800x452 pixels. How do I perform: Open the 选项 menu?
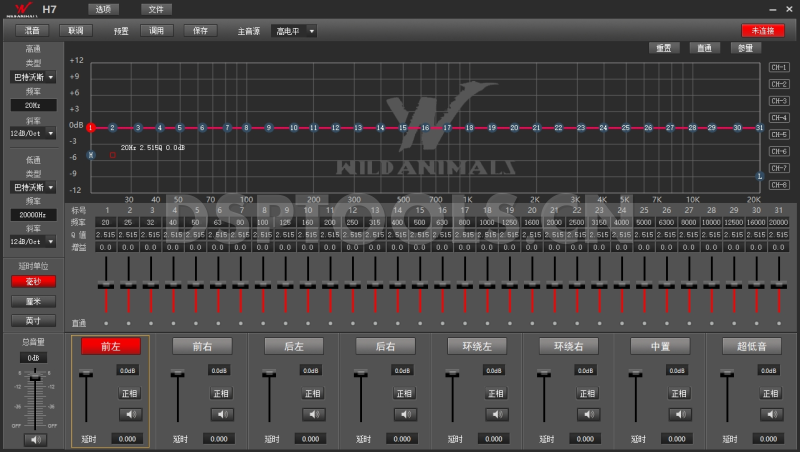pos(102,8)
